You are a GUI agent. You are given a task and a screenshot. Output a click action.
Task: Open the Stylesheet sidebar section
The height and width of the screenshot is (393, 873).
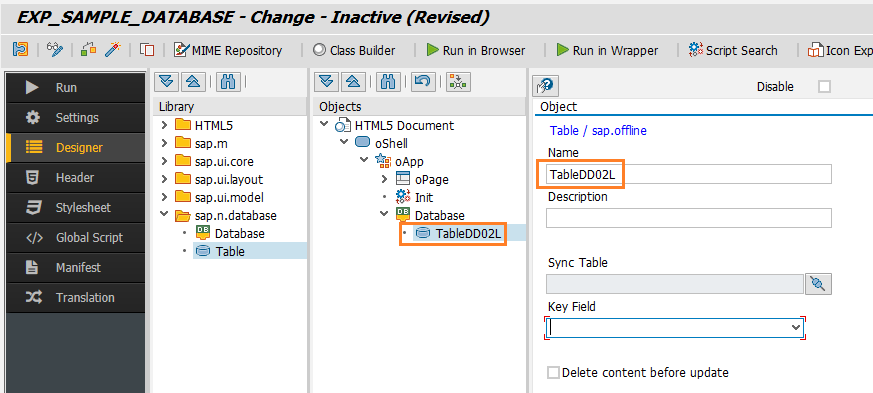pos(75,208)
